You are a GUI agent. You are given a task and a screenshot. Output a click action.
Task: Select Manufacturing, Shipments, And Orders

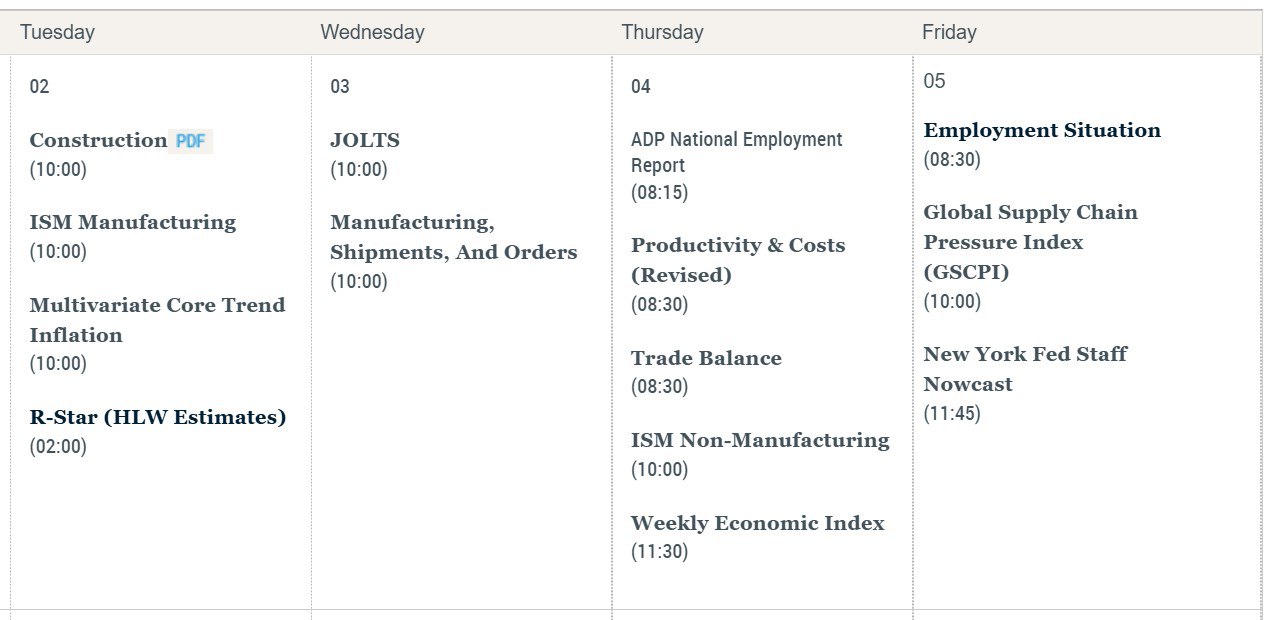(x=454, y=237)
